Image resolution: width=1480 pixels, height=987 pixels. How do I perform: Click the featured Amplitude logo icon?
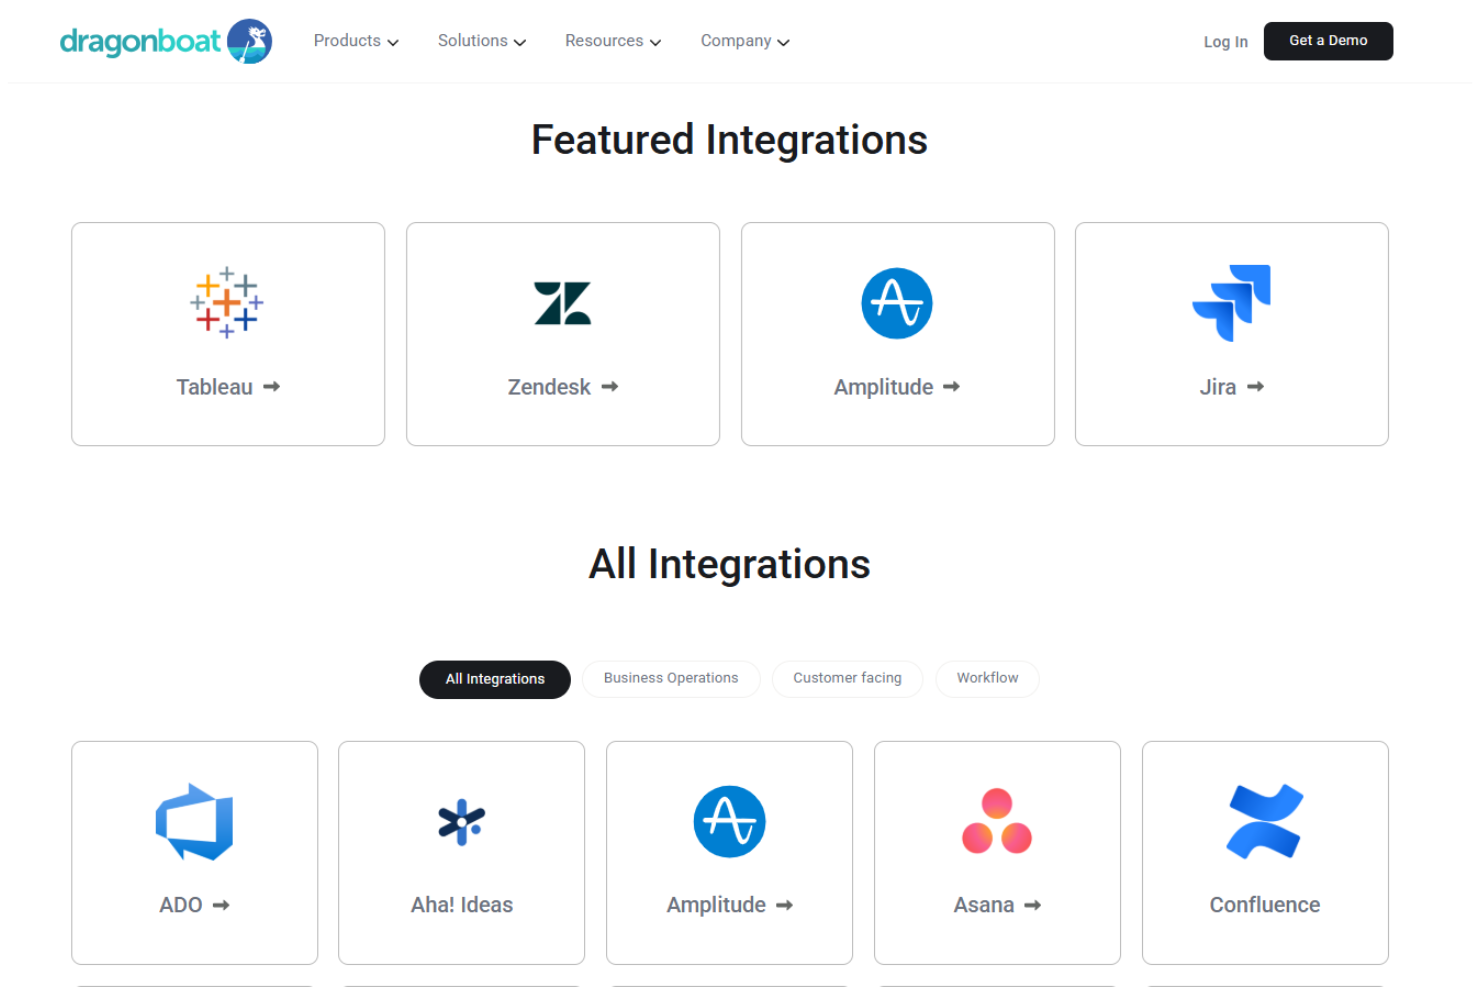pos(897,303)
